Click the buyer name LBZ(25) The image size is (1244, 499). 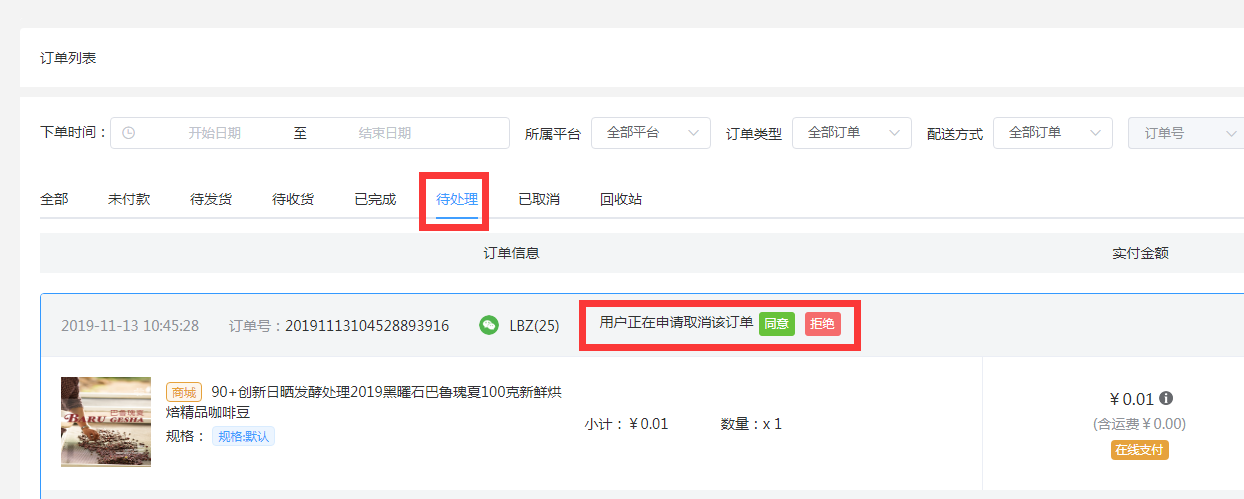pyautogui.click(x=535, y=326)
